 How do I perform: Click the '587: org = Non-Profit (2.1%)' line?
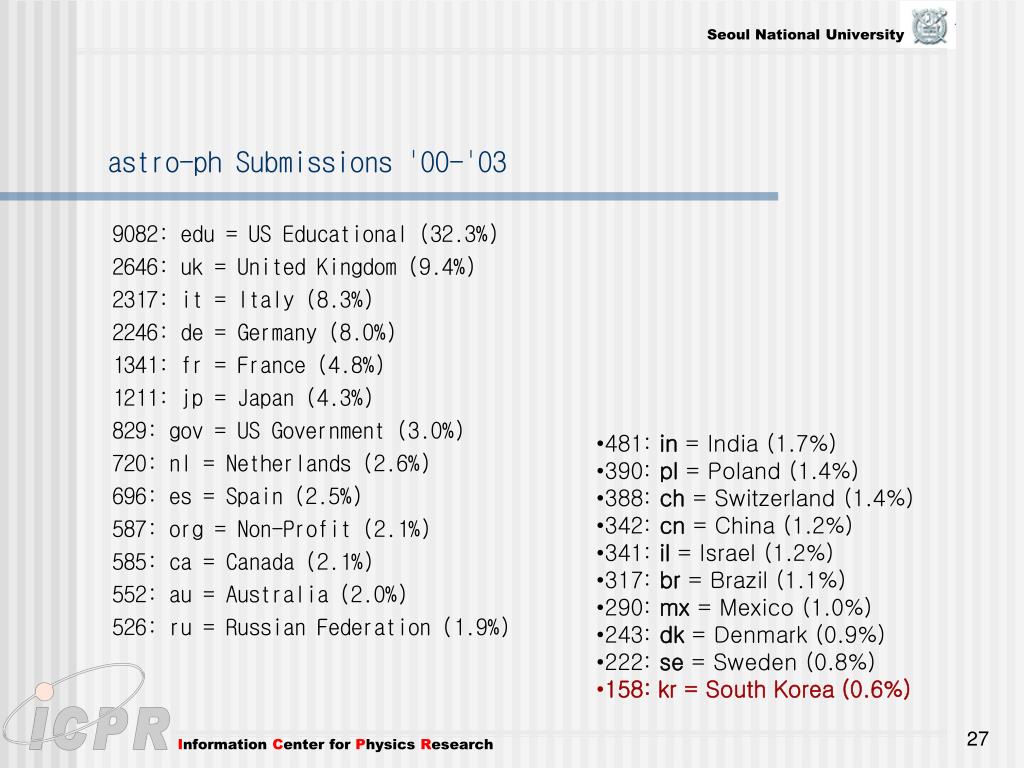coord(271,529)
